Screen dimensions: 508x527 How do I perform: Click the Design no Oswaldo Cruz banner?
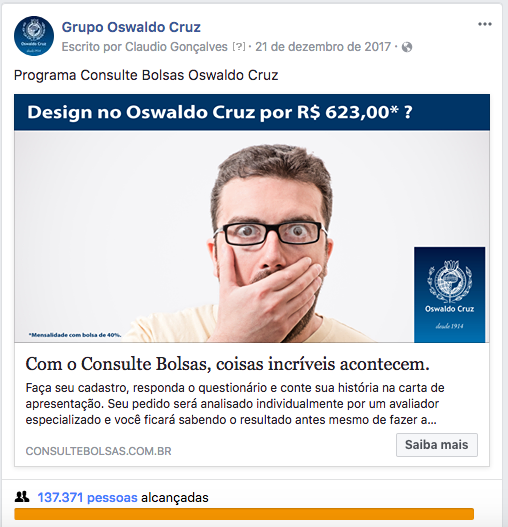252,112
